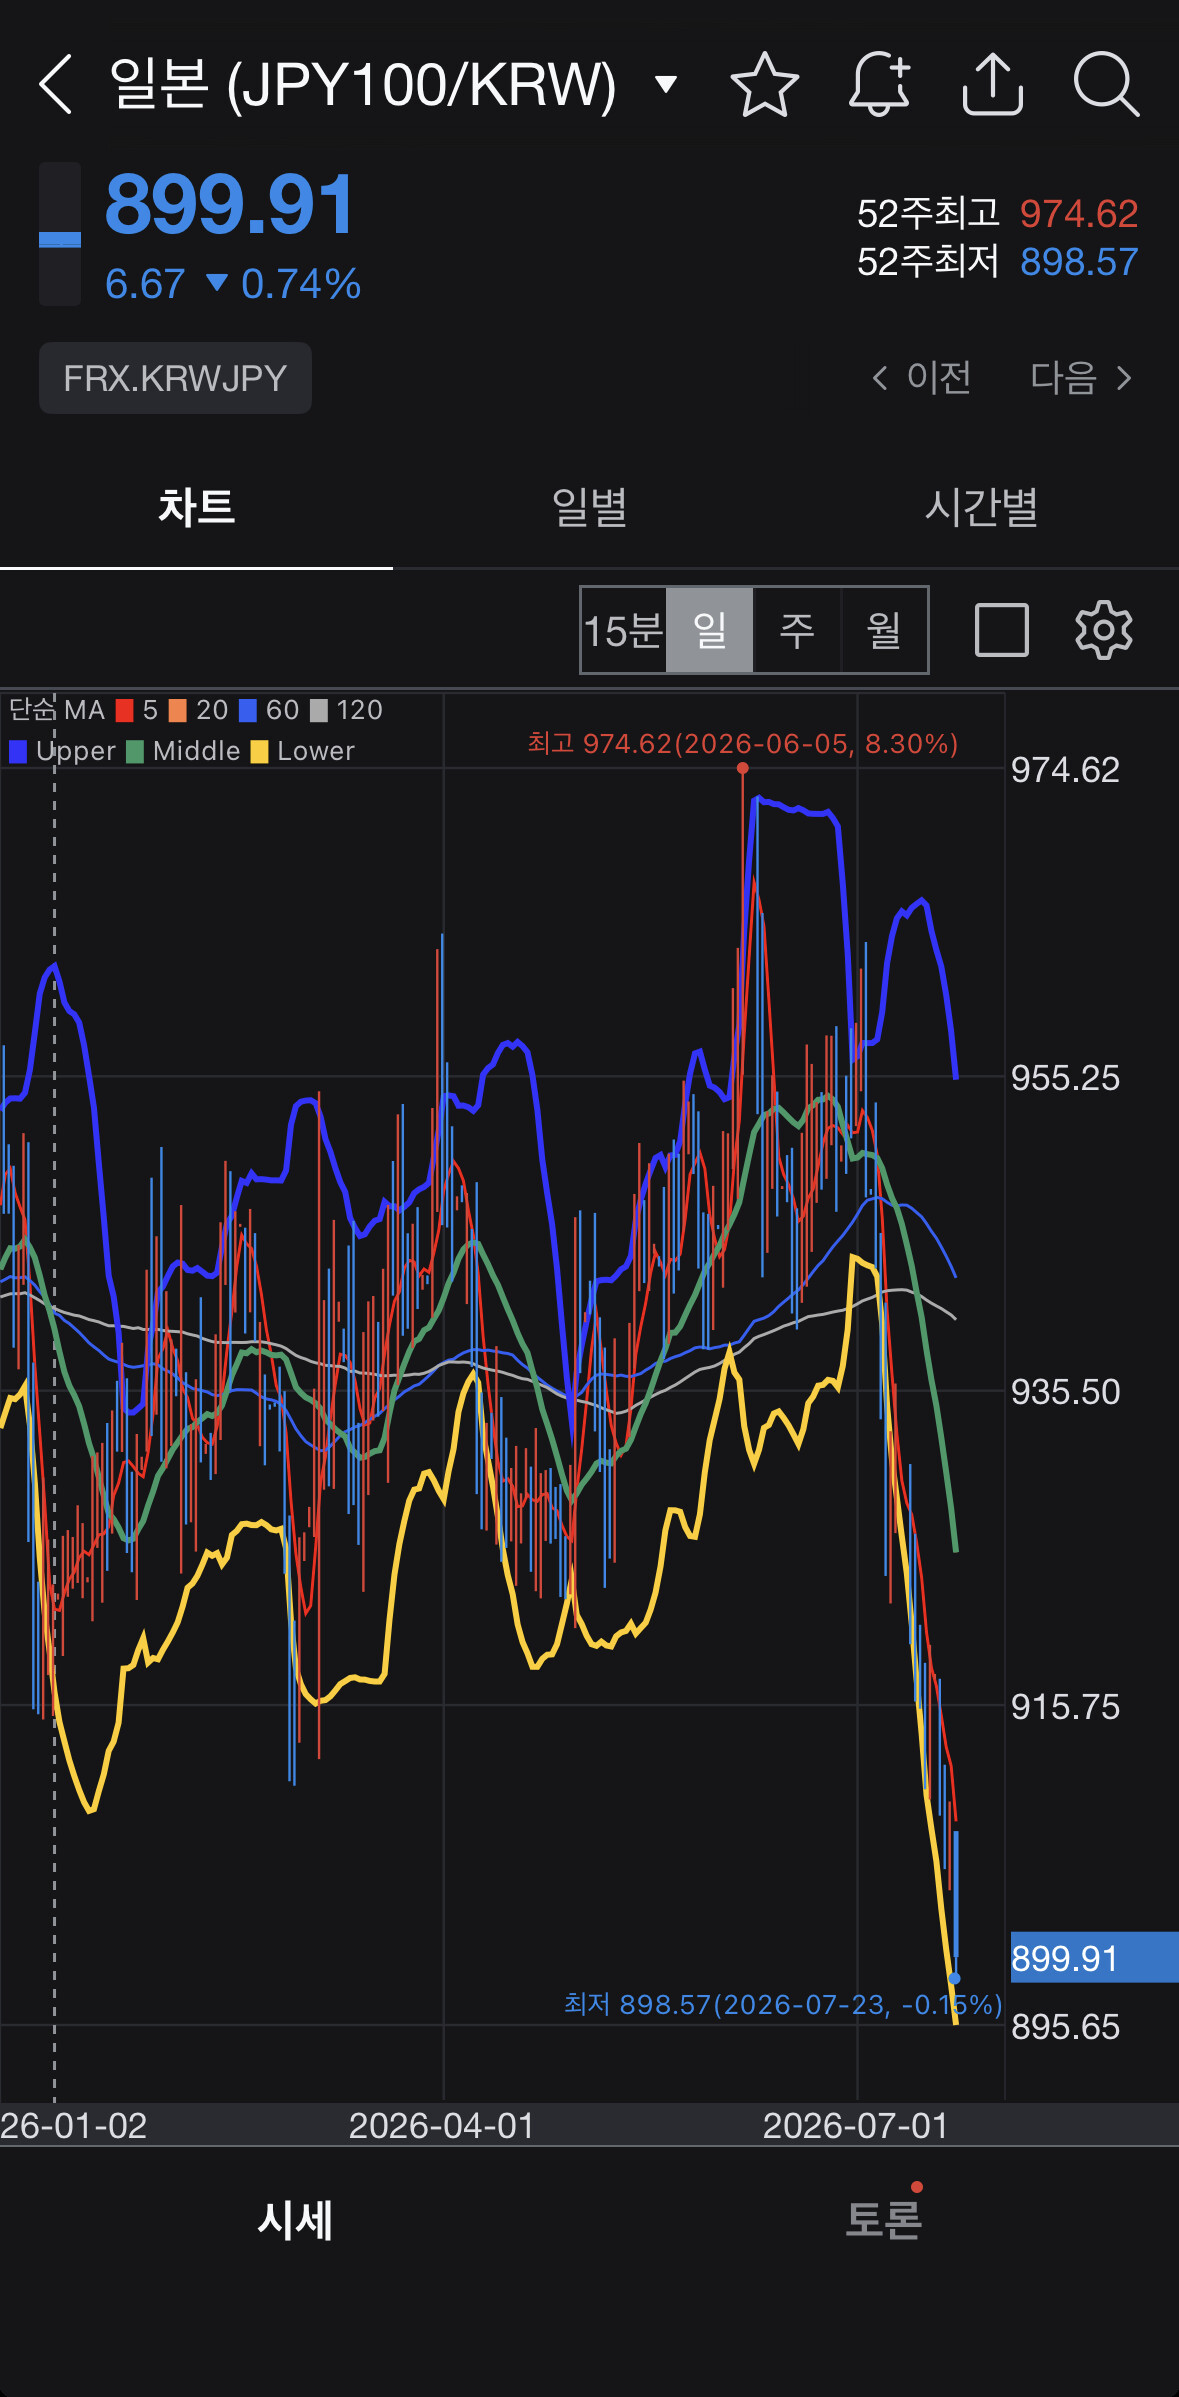Image resolution: width=1179 pixels, height=2397 pixels.
Task: Set a price alert bell
Action: (880, 84)
